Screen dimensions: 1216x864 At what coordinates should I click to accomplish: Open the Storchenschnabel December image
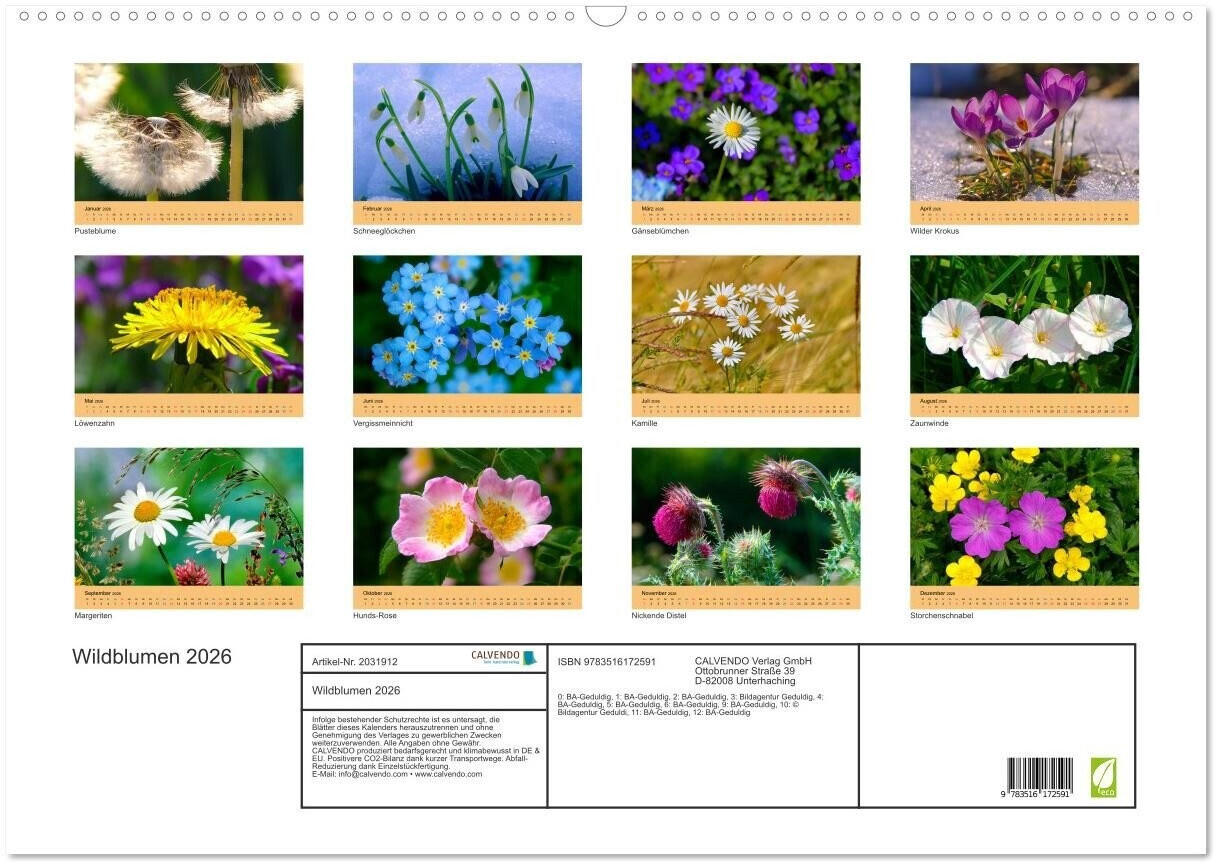tap(1024, 516)
